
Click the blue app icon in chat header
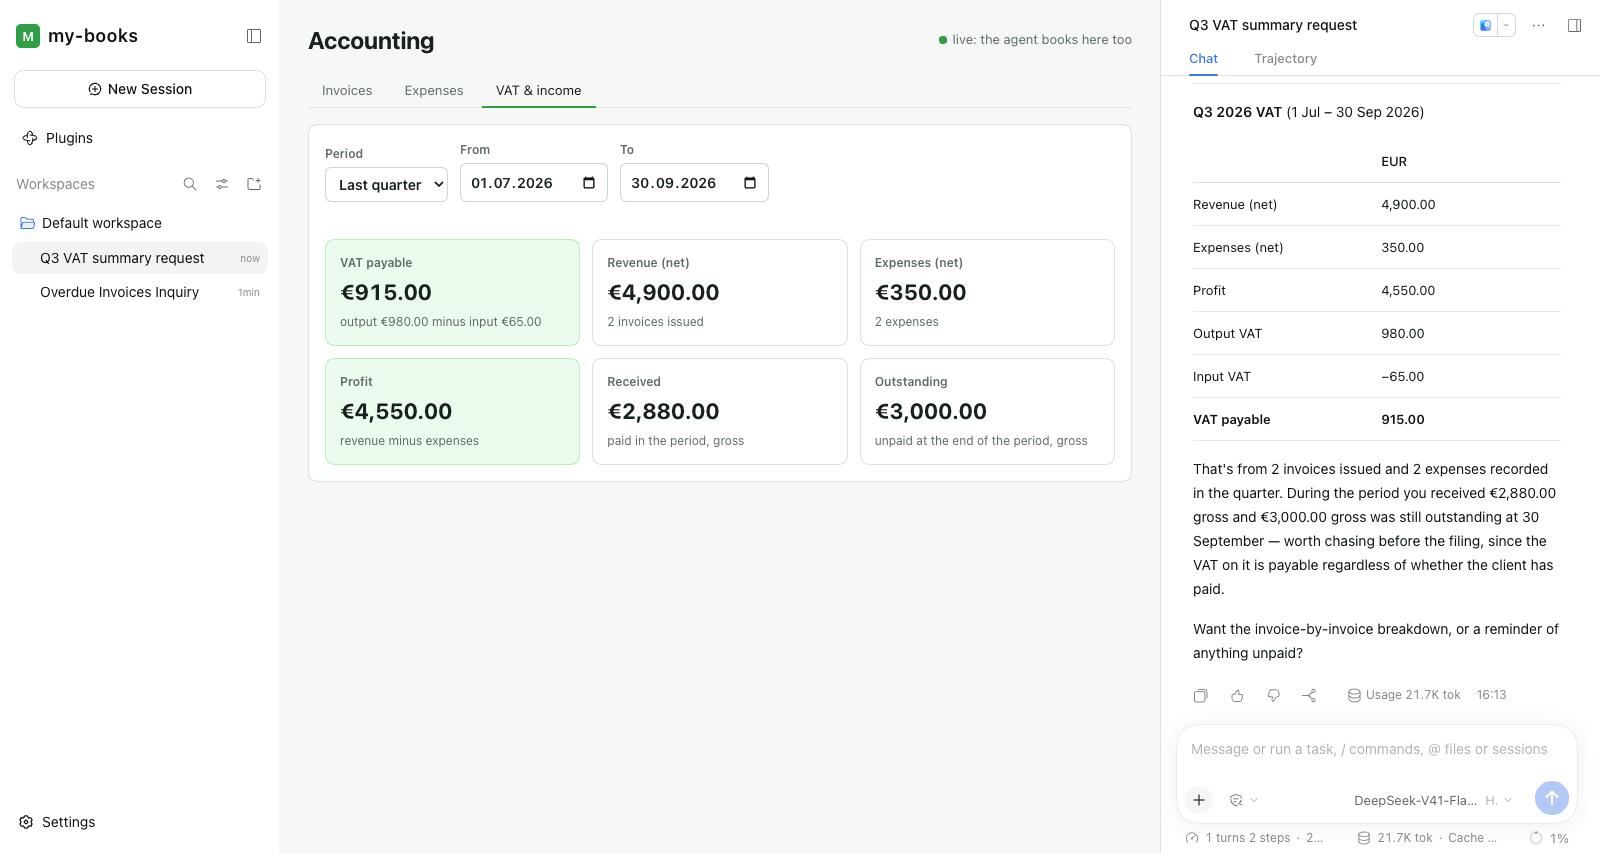coord(1486,25)
